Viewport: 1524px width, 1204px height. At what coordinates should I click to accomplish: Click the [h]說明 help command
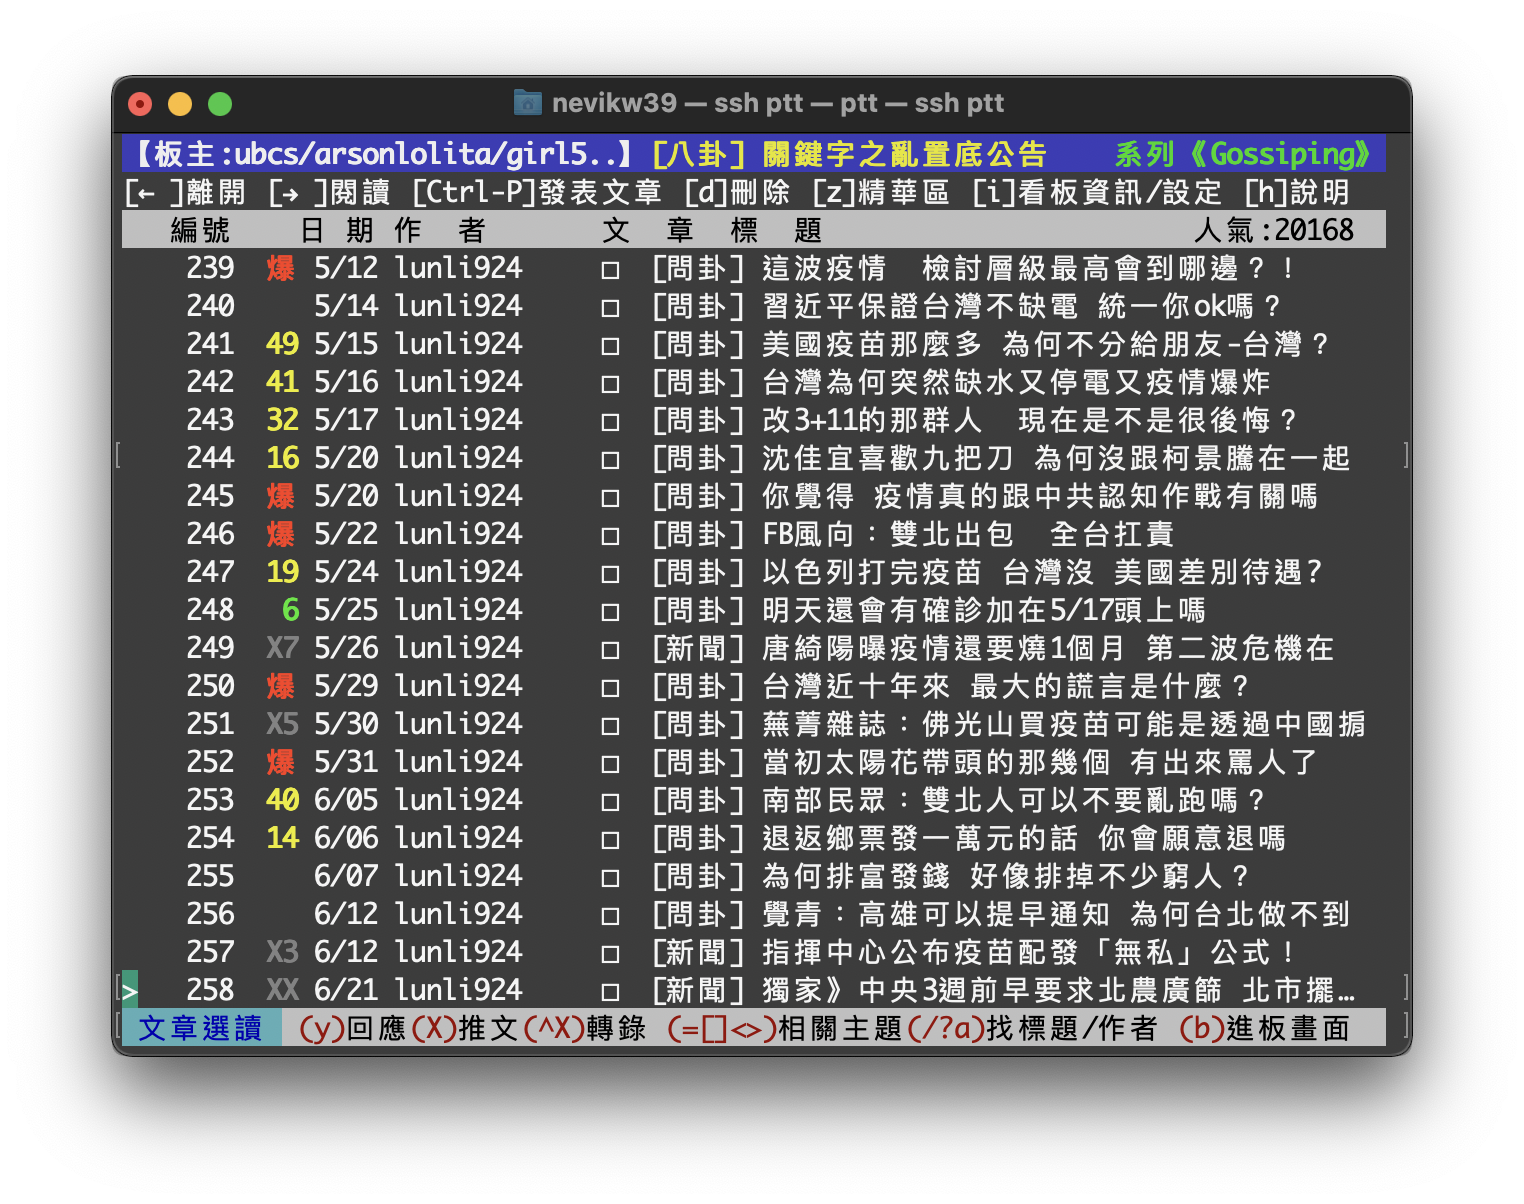pos(1297,192)
